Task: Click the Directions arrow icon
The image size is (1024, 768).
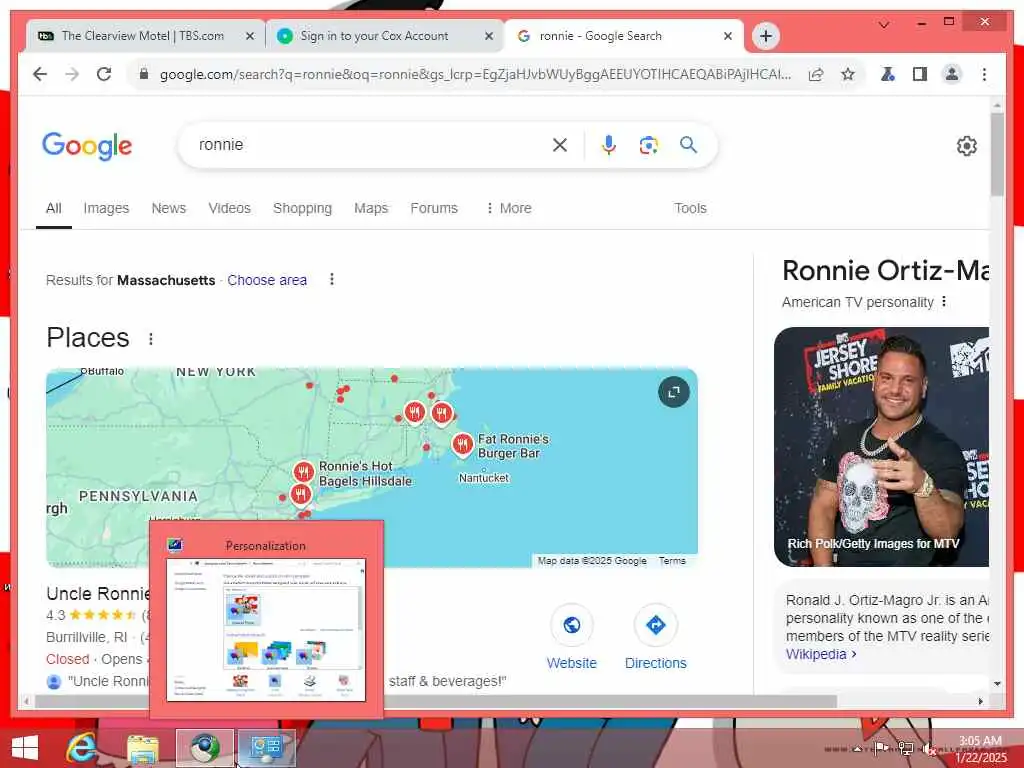Action: click(x=656, y=626)
